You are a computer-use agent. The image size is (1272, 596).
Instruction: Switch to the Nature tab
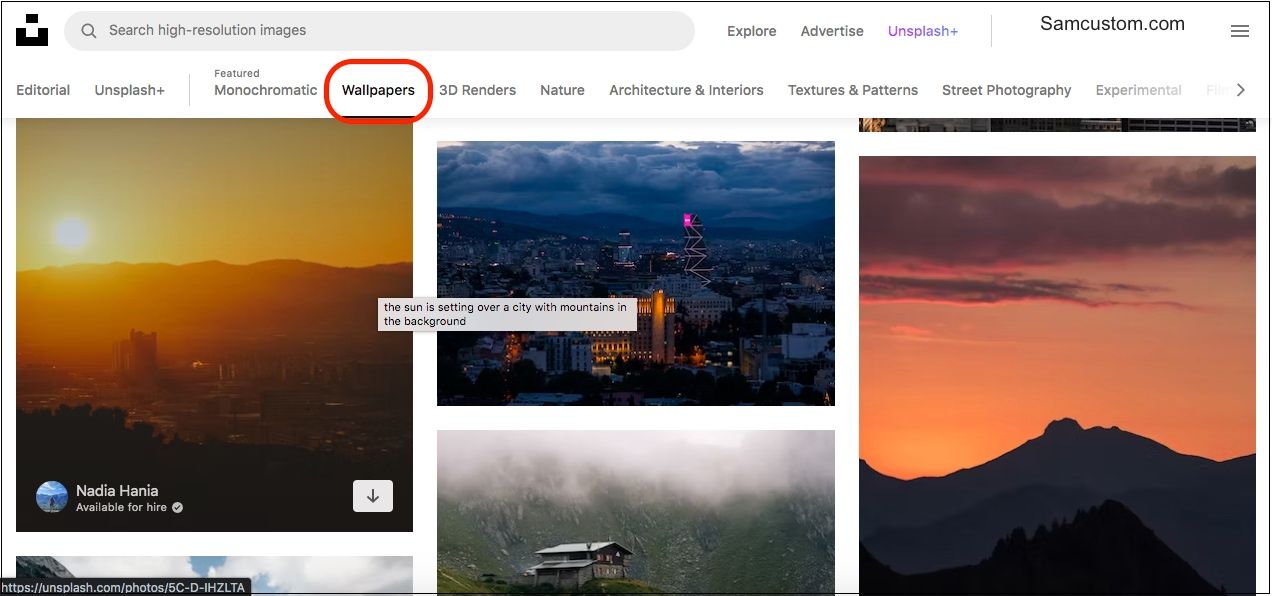pos(562,90)
